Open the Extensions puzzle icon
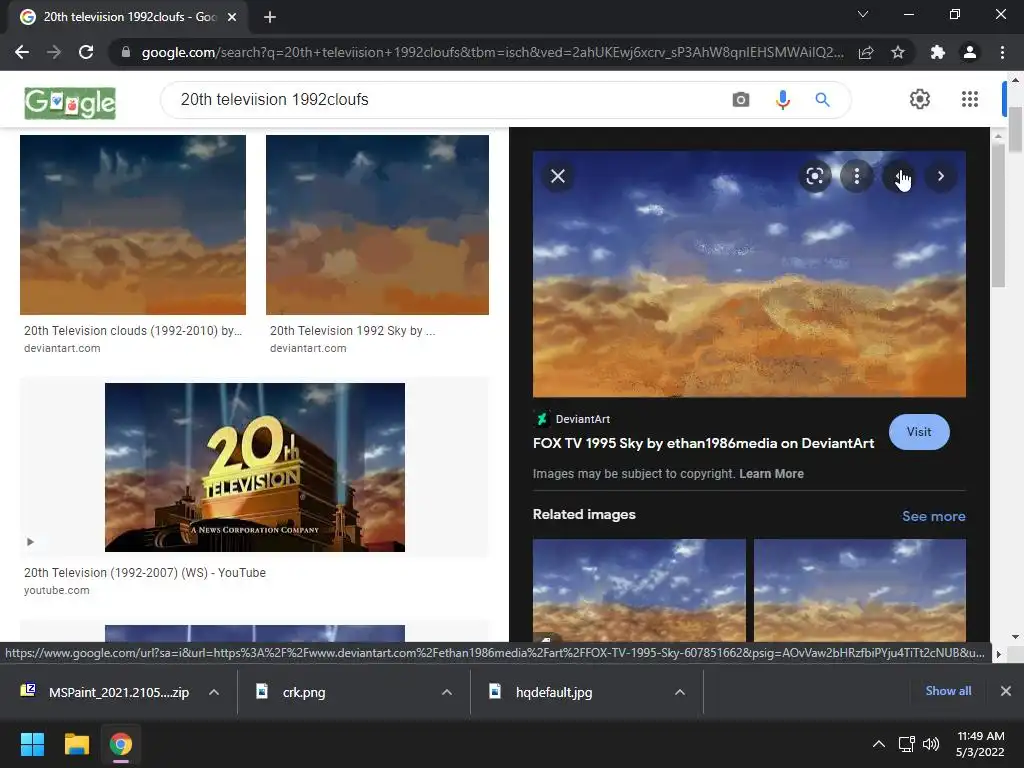1024x768 pixels. tap(938, 52)
